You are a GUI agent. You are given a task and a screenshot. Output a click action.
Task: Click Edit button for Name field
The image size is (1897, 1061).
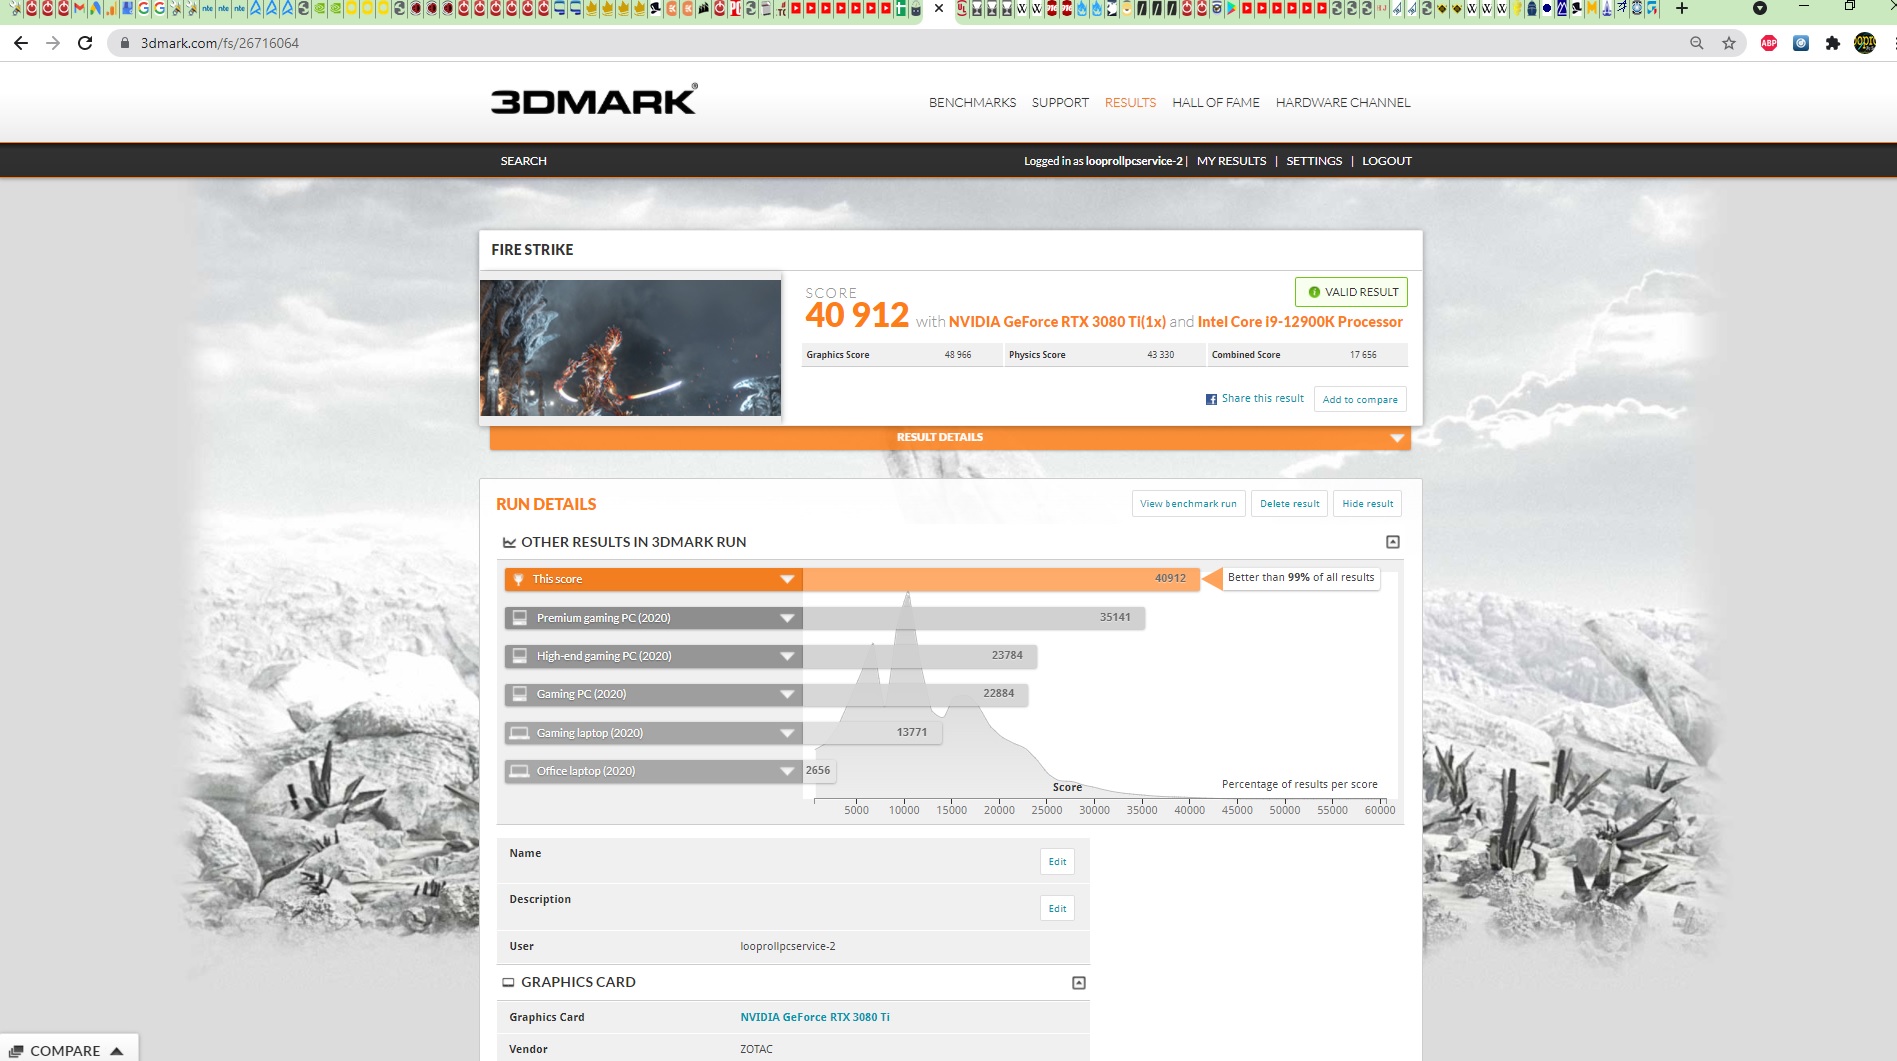point(1057,862)
